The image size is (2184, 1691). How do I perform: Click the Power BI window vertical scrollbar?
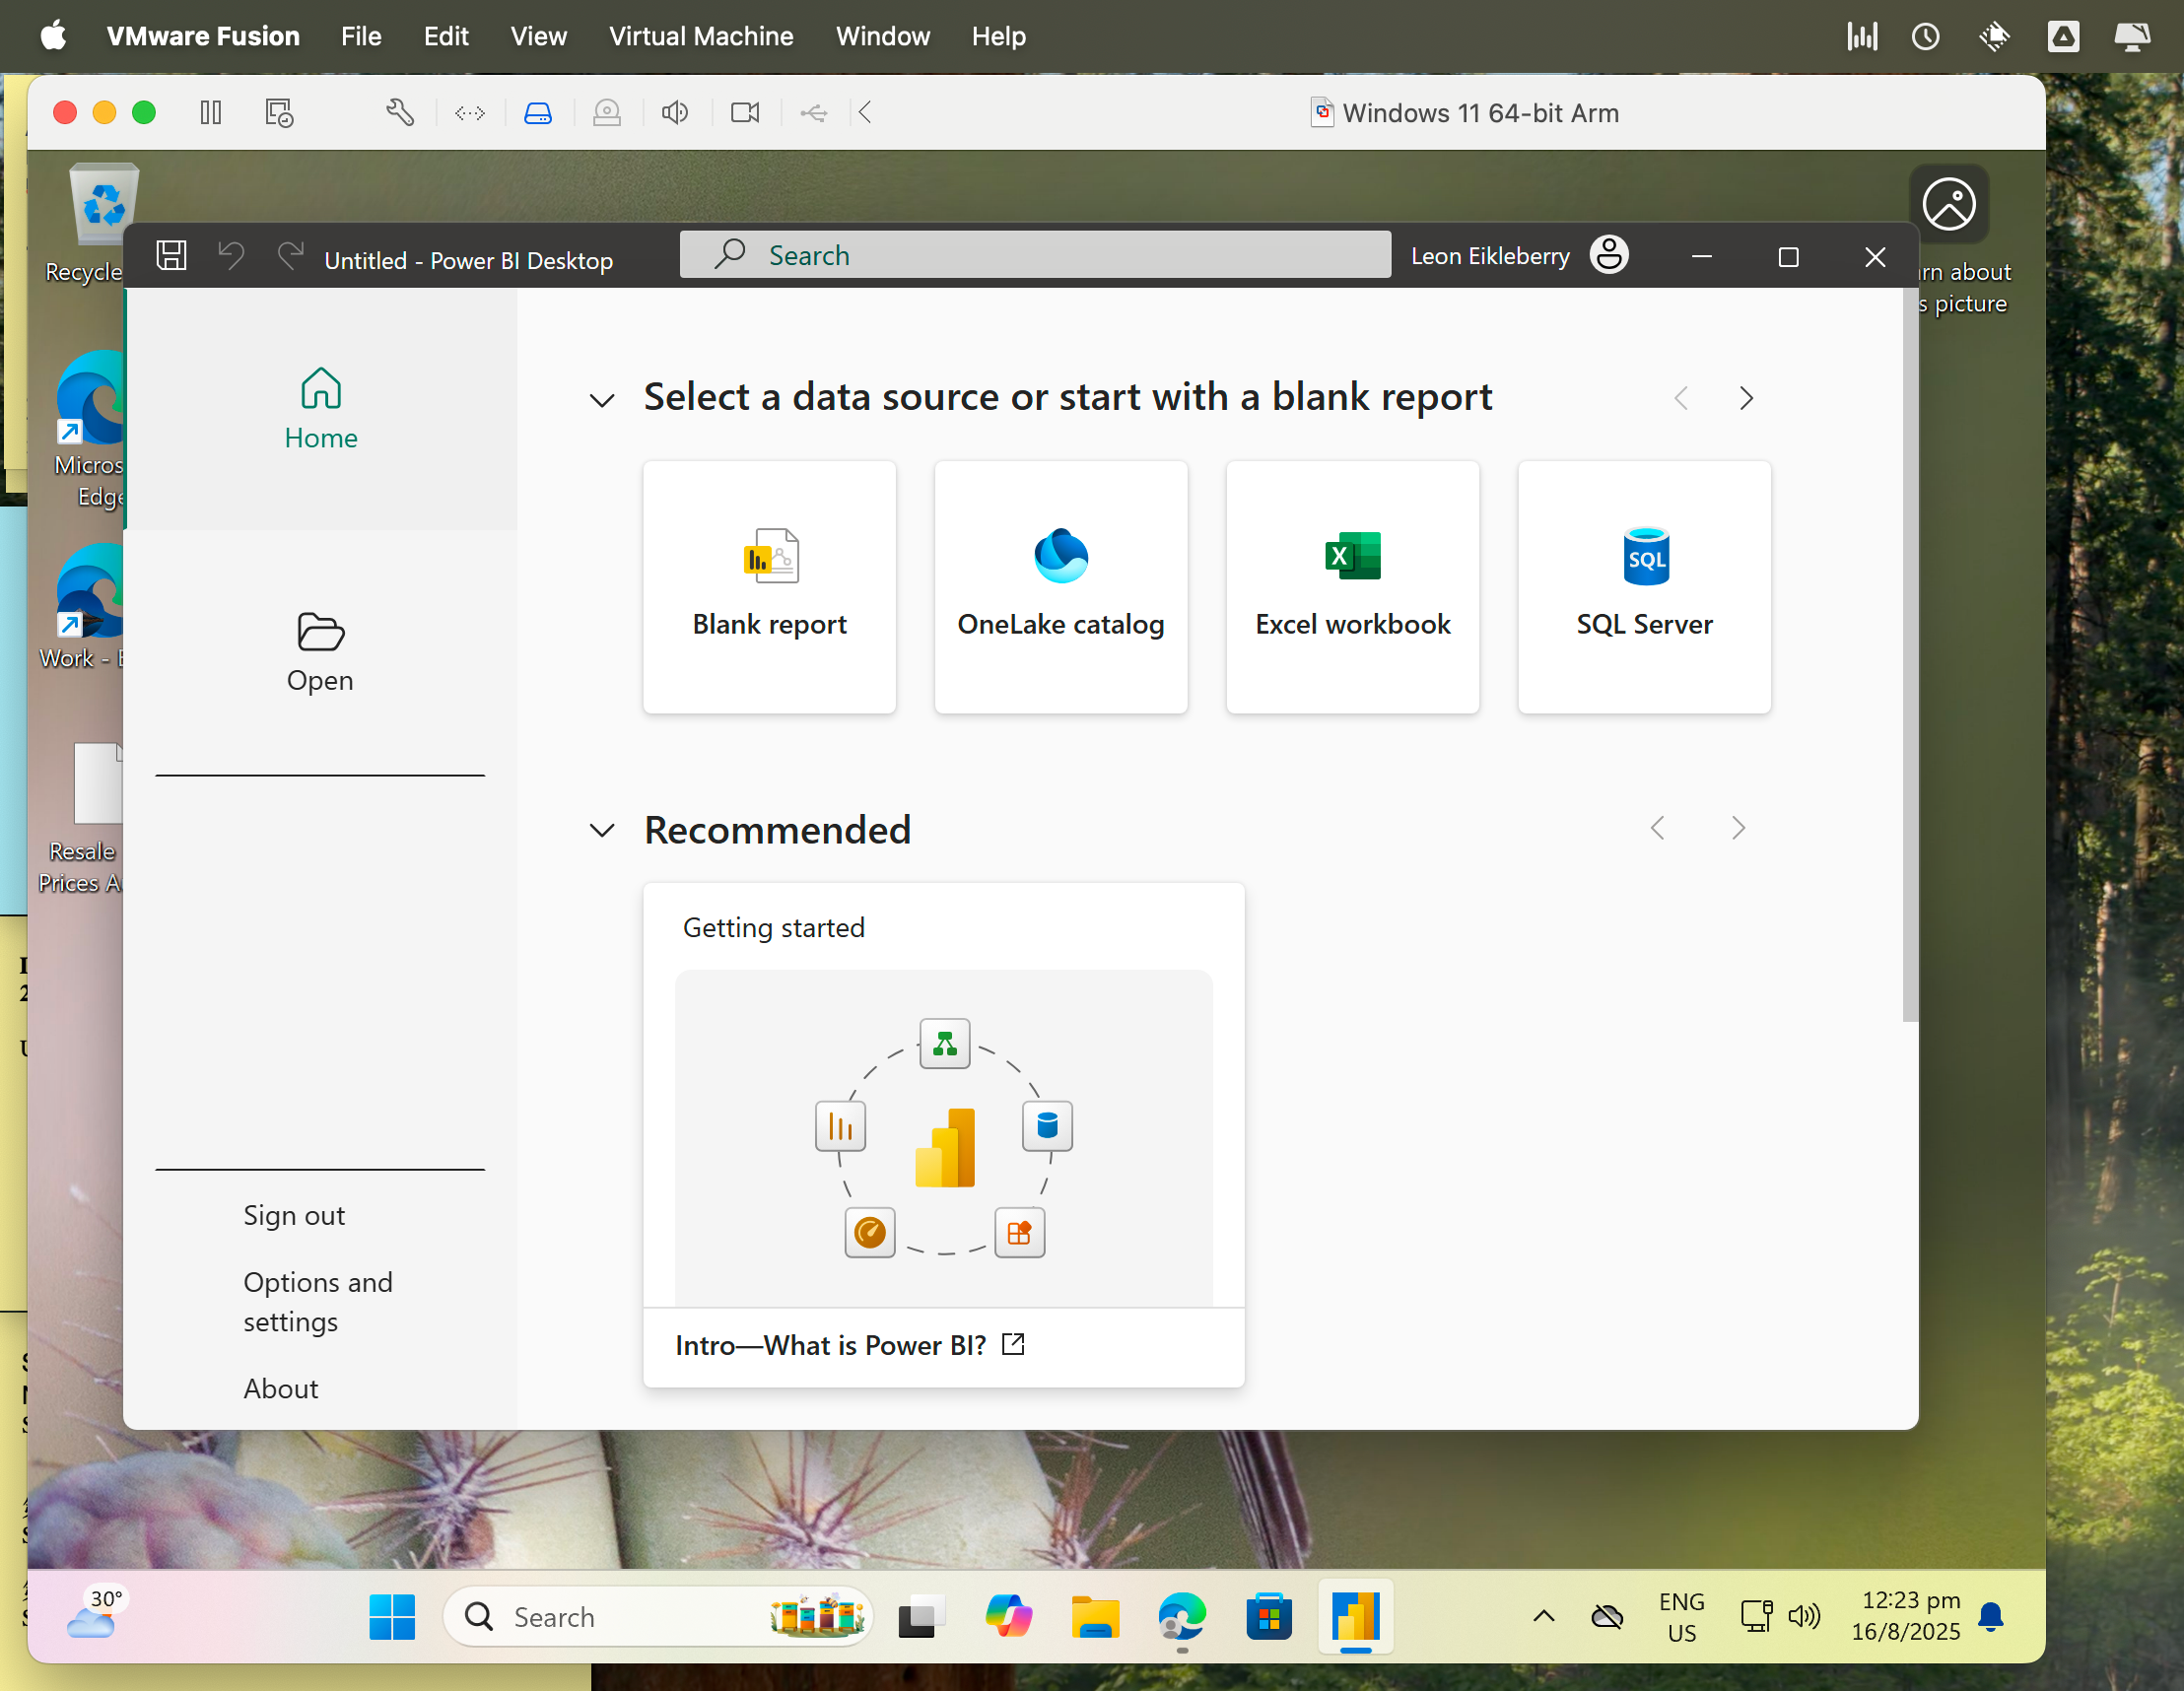coord(1910,655)
